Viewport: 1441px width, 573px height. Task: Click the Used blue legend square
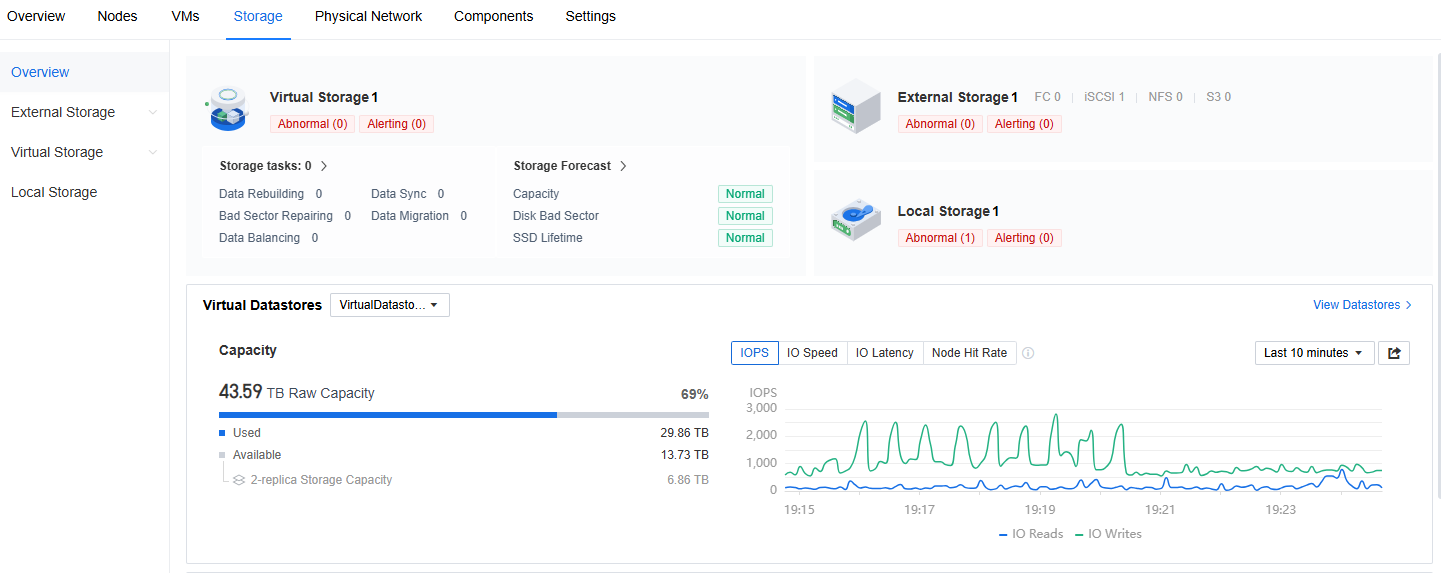pos(222,433)
